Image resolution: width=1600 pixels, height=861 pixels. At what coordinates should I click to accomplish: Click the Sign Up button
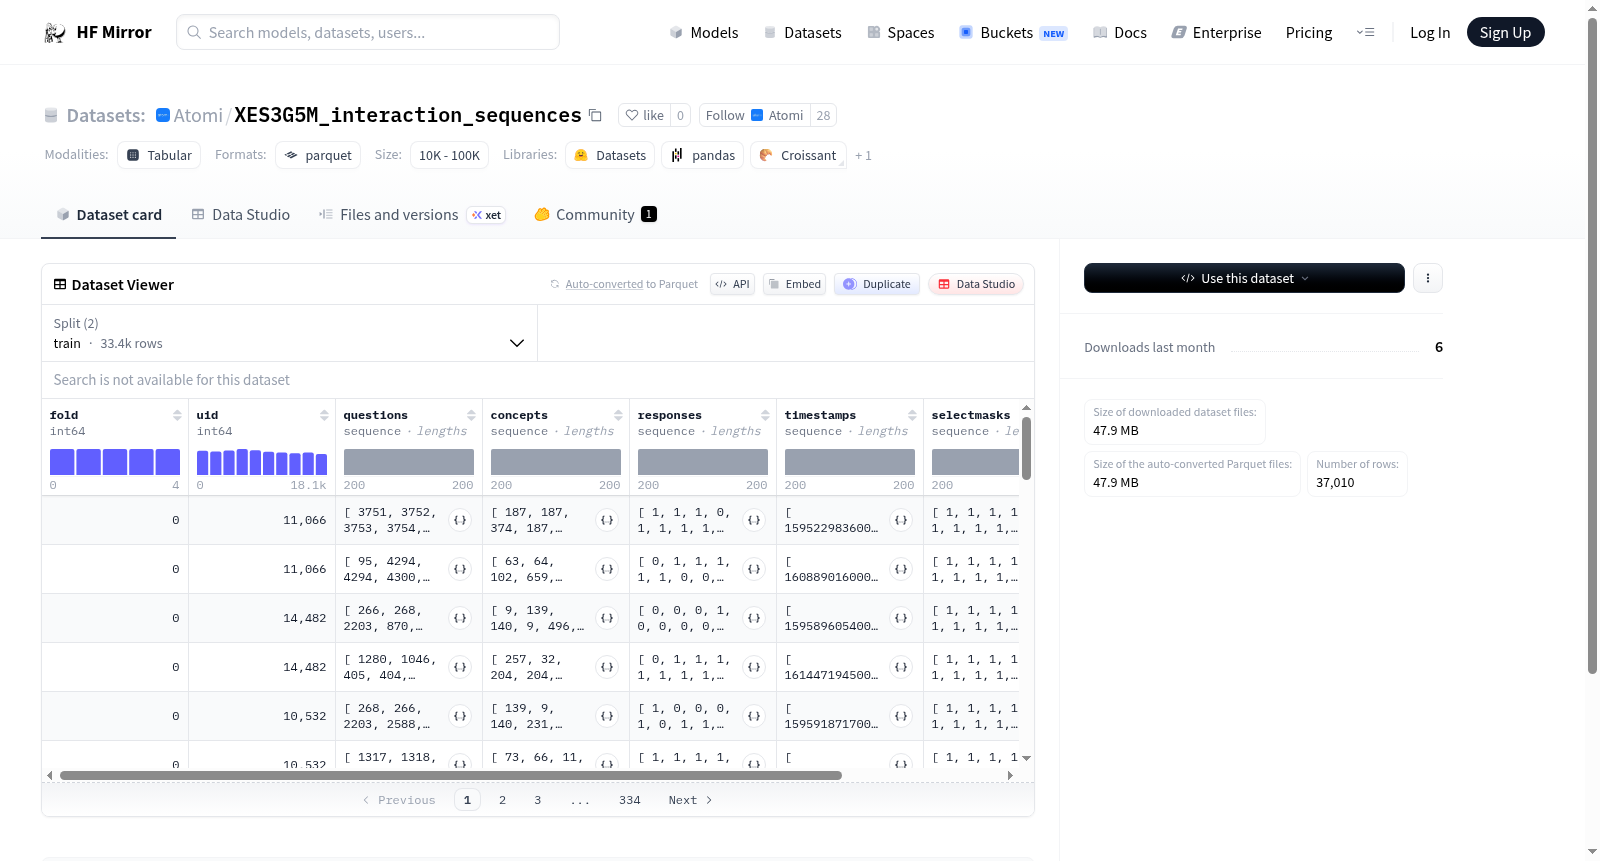[x=1505, y=32]
